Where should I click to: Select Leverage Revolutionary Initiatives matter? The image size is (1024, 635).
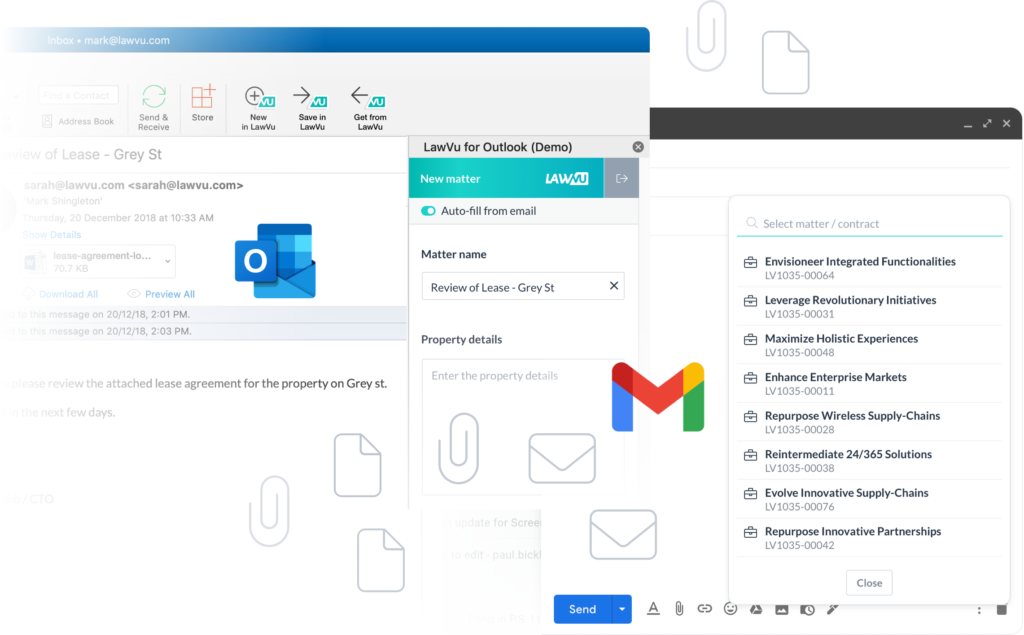(x=869, y=306)
